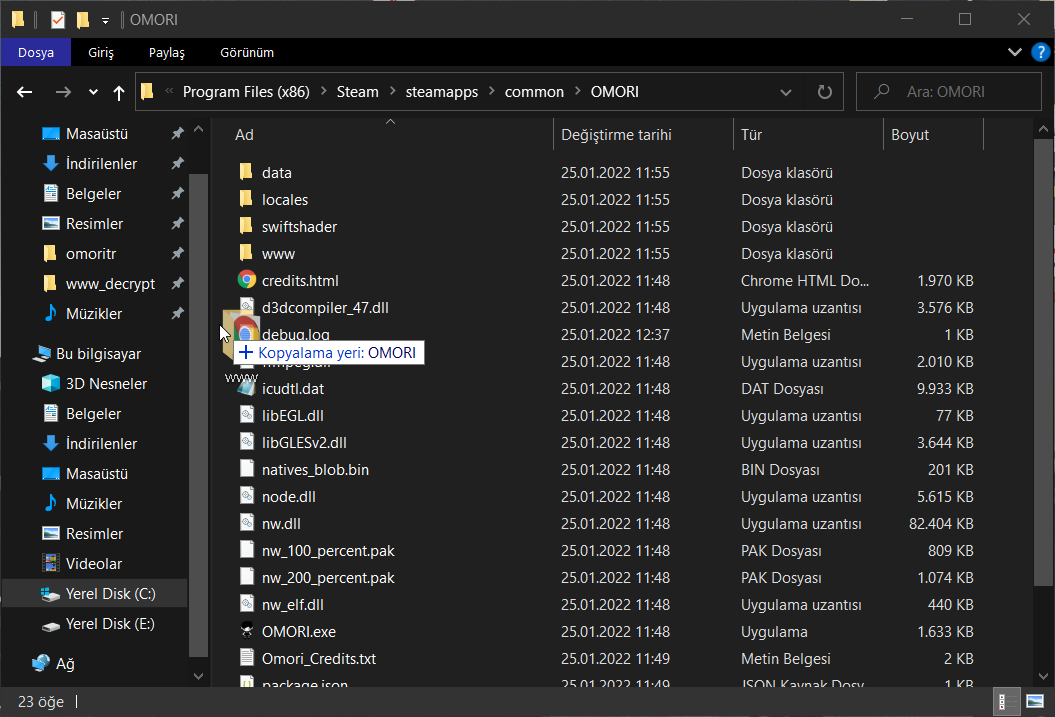
Task: Click navigation pane scroll-down arrow
Action: point(198,676)
